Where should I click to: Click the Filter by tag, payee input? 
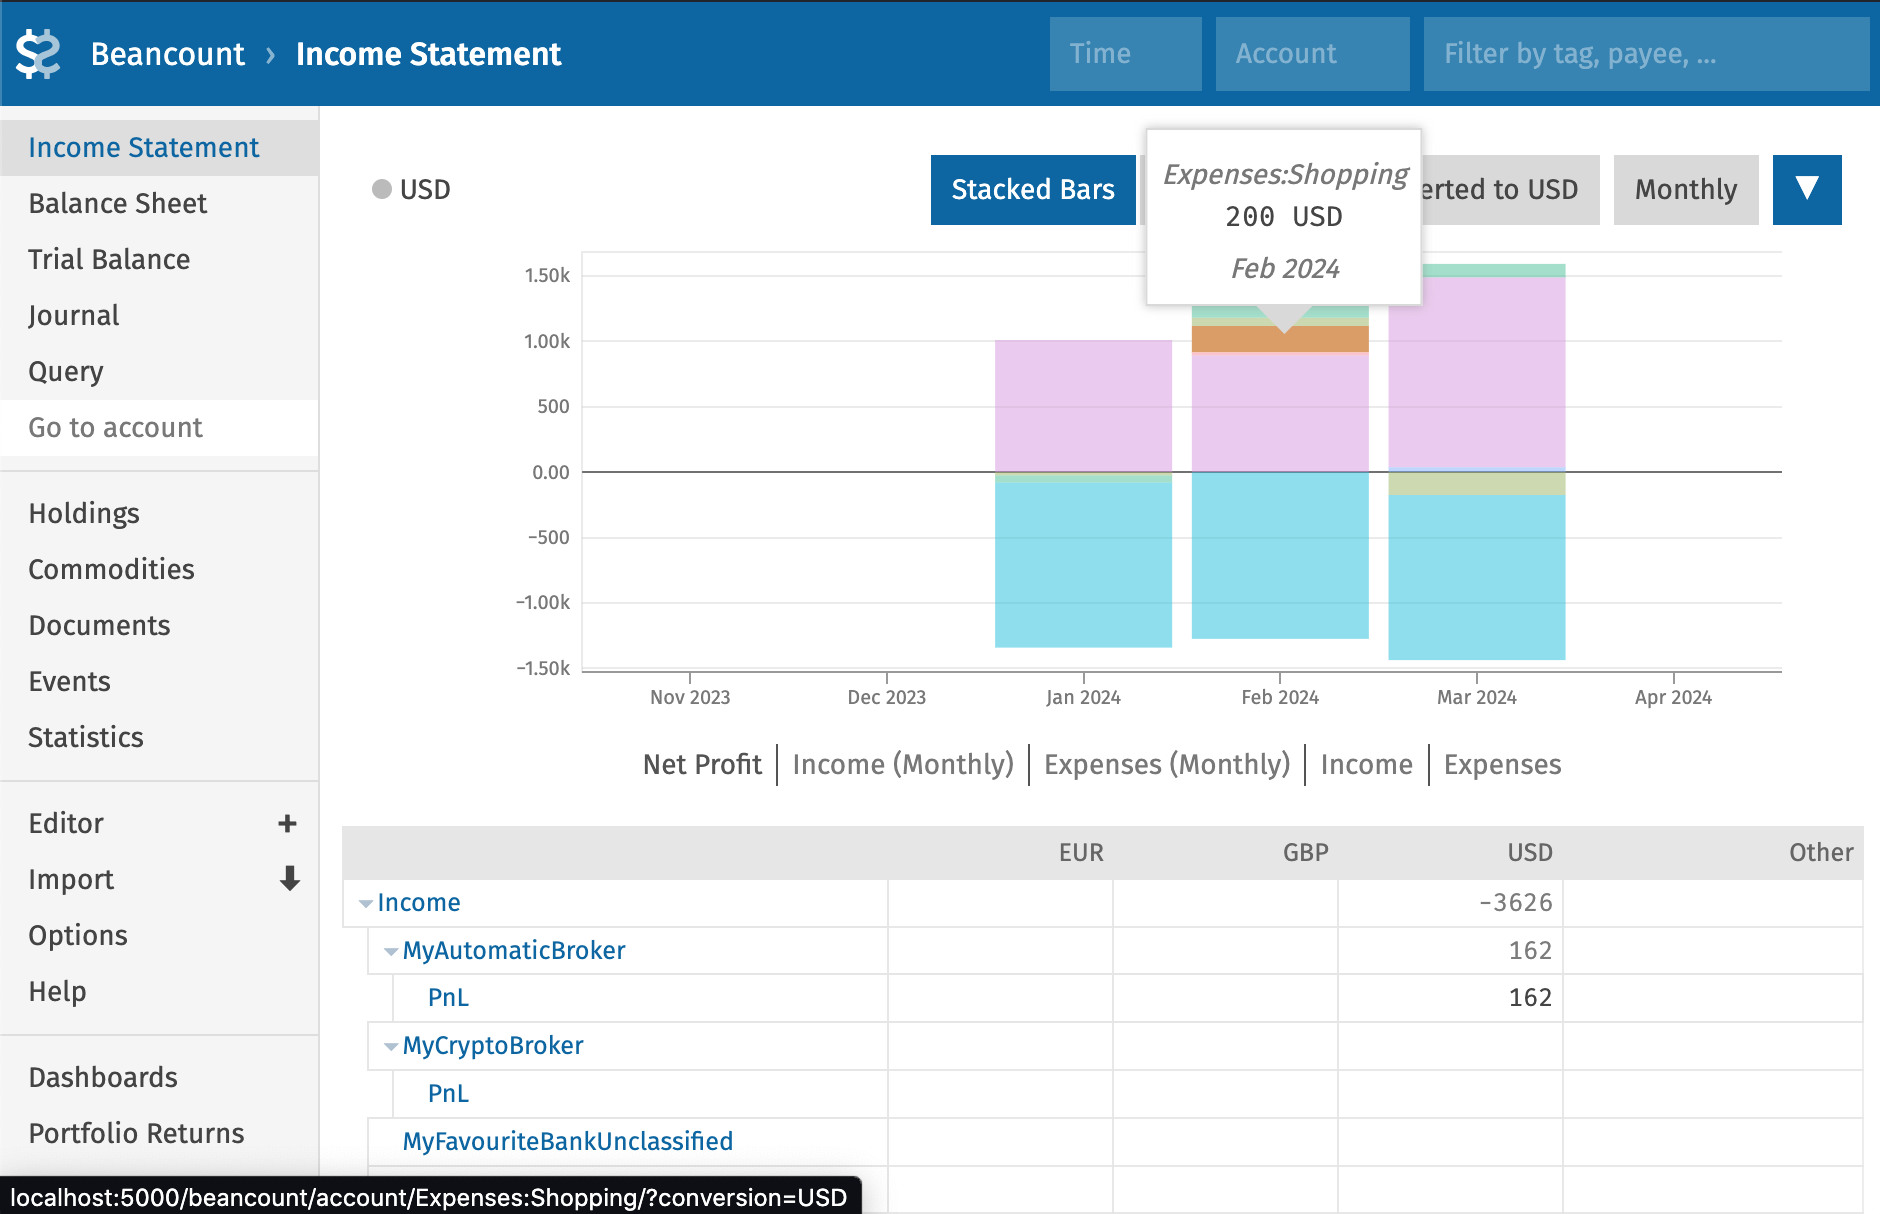click(1646, 54)
